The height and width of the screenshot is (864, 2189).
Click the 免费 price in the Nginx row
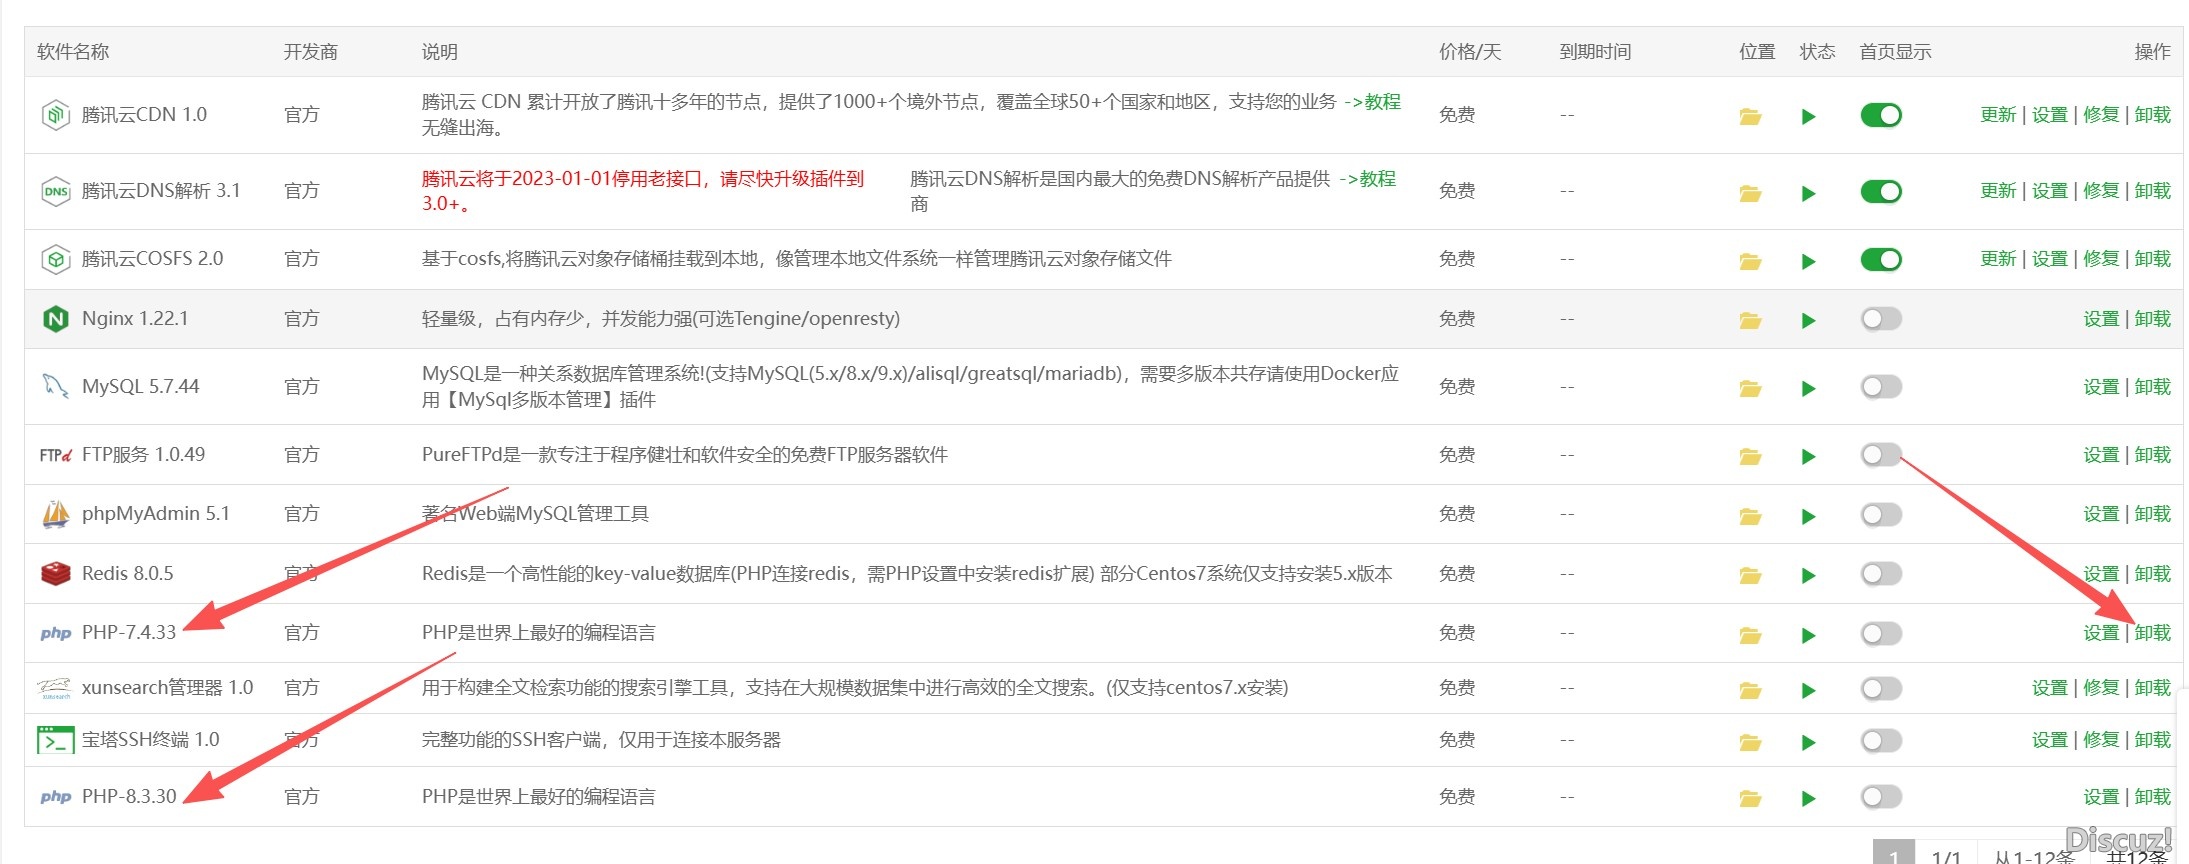pos(1457,319)
